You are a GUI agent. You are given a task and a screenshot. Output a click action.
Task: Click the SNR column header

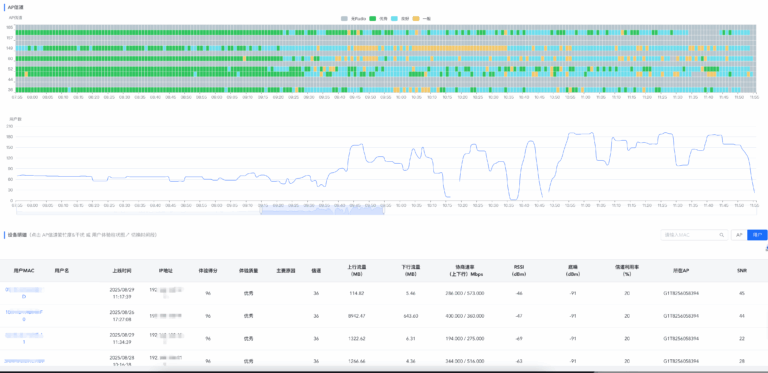742,270
